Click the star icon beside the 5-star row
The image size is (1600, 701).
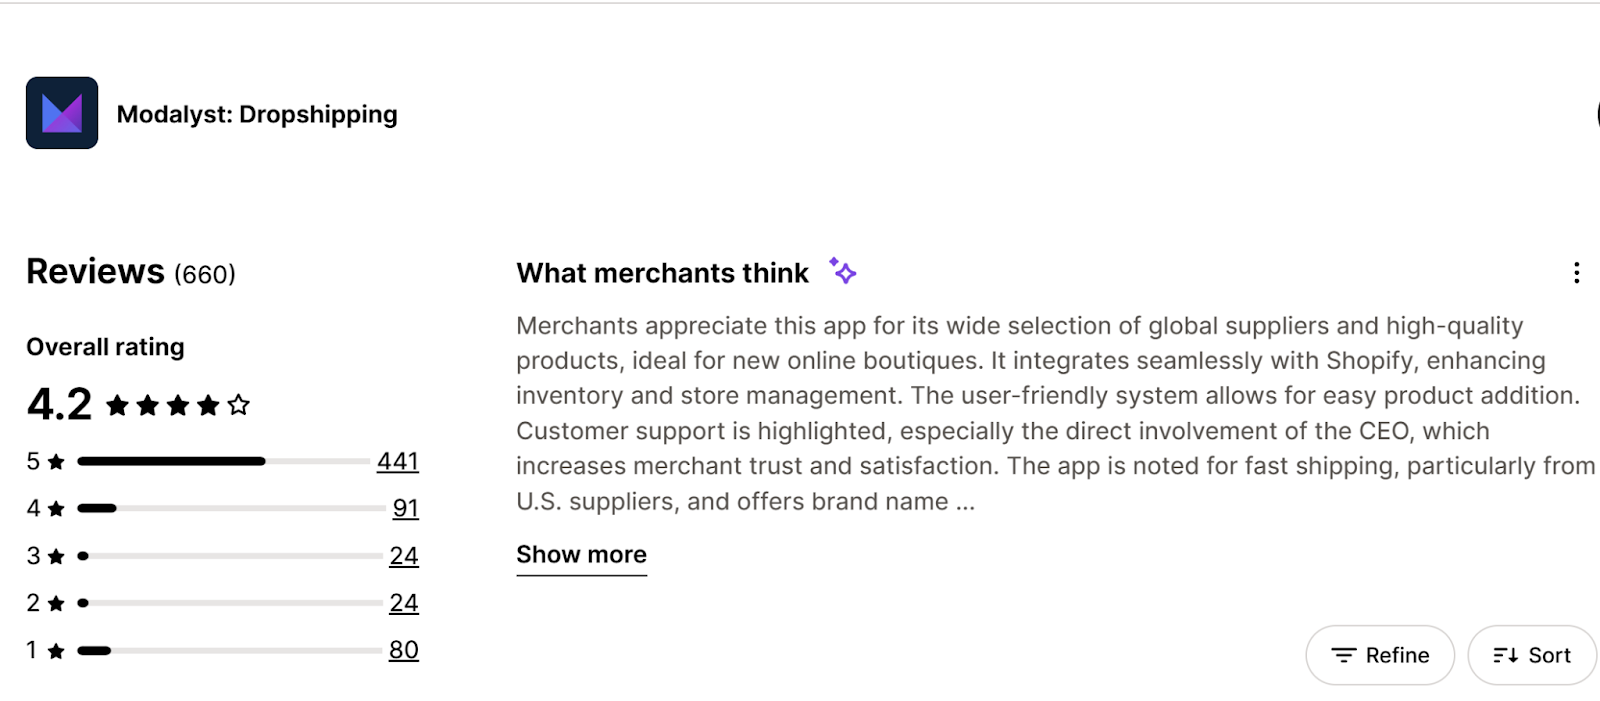tap(57, 461)
